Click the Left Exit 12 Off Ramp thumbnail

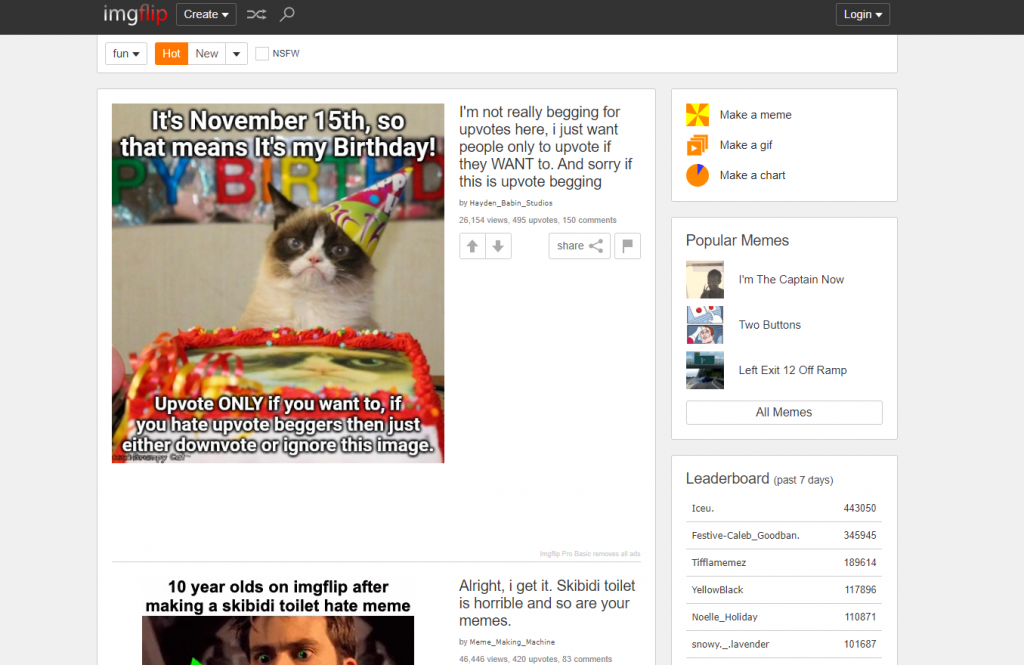705,370
